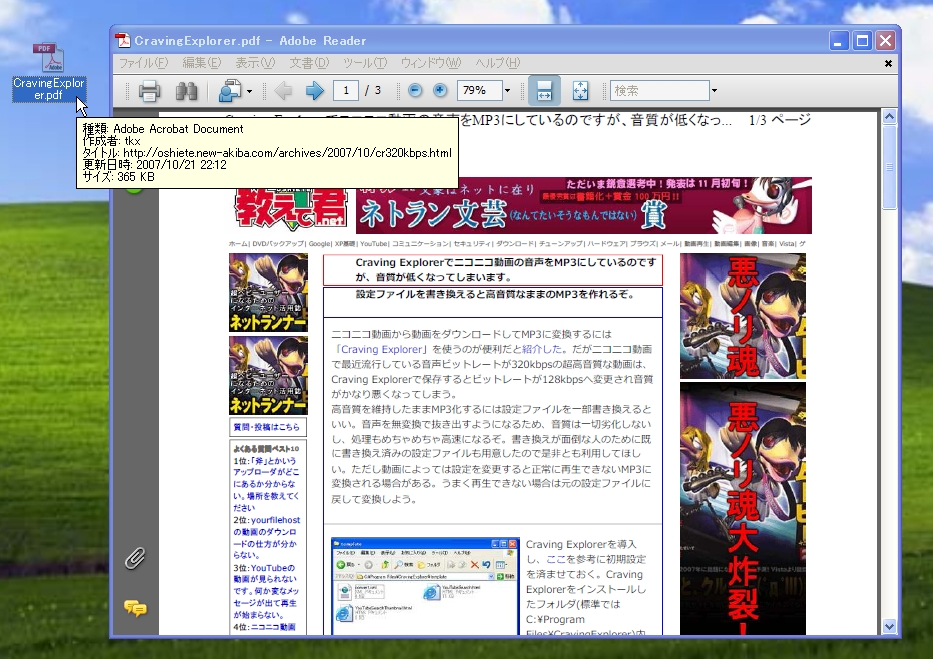Click the article heading about Craving Explorer MP3
933x659 pixels.
click(x=505, y=269)
